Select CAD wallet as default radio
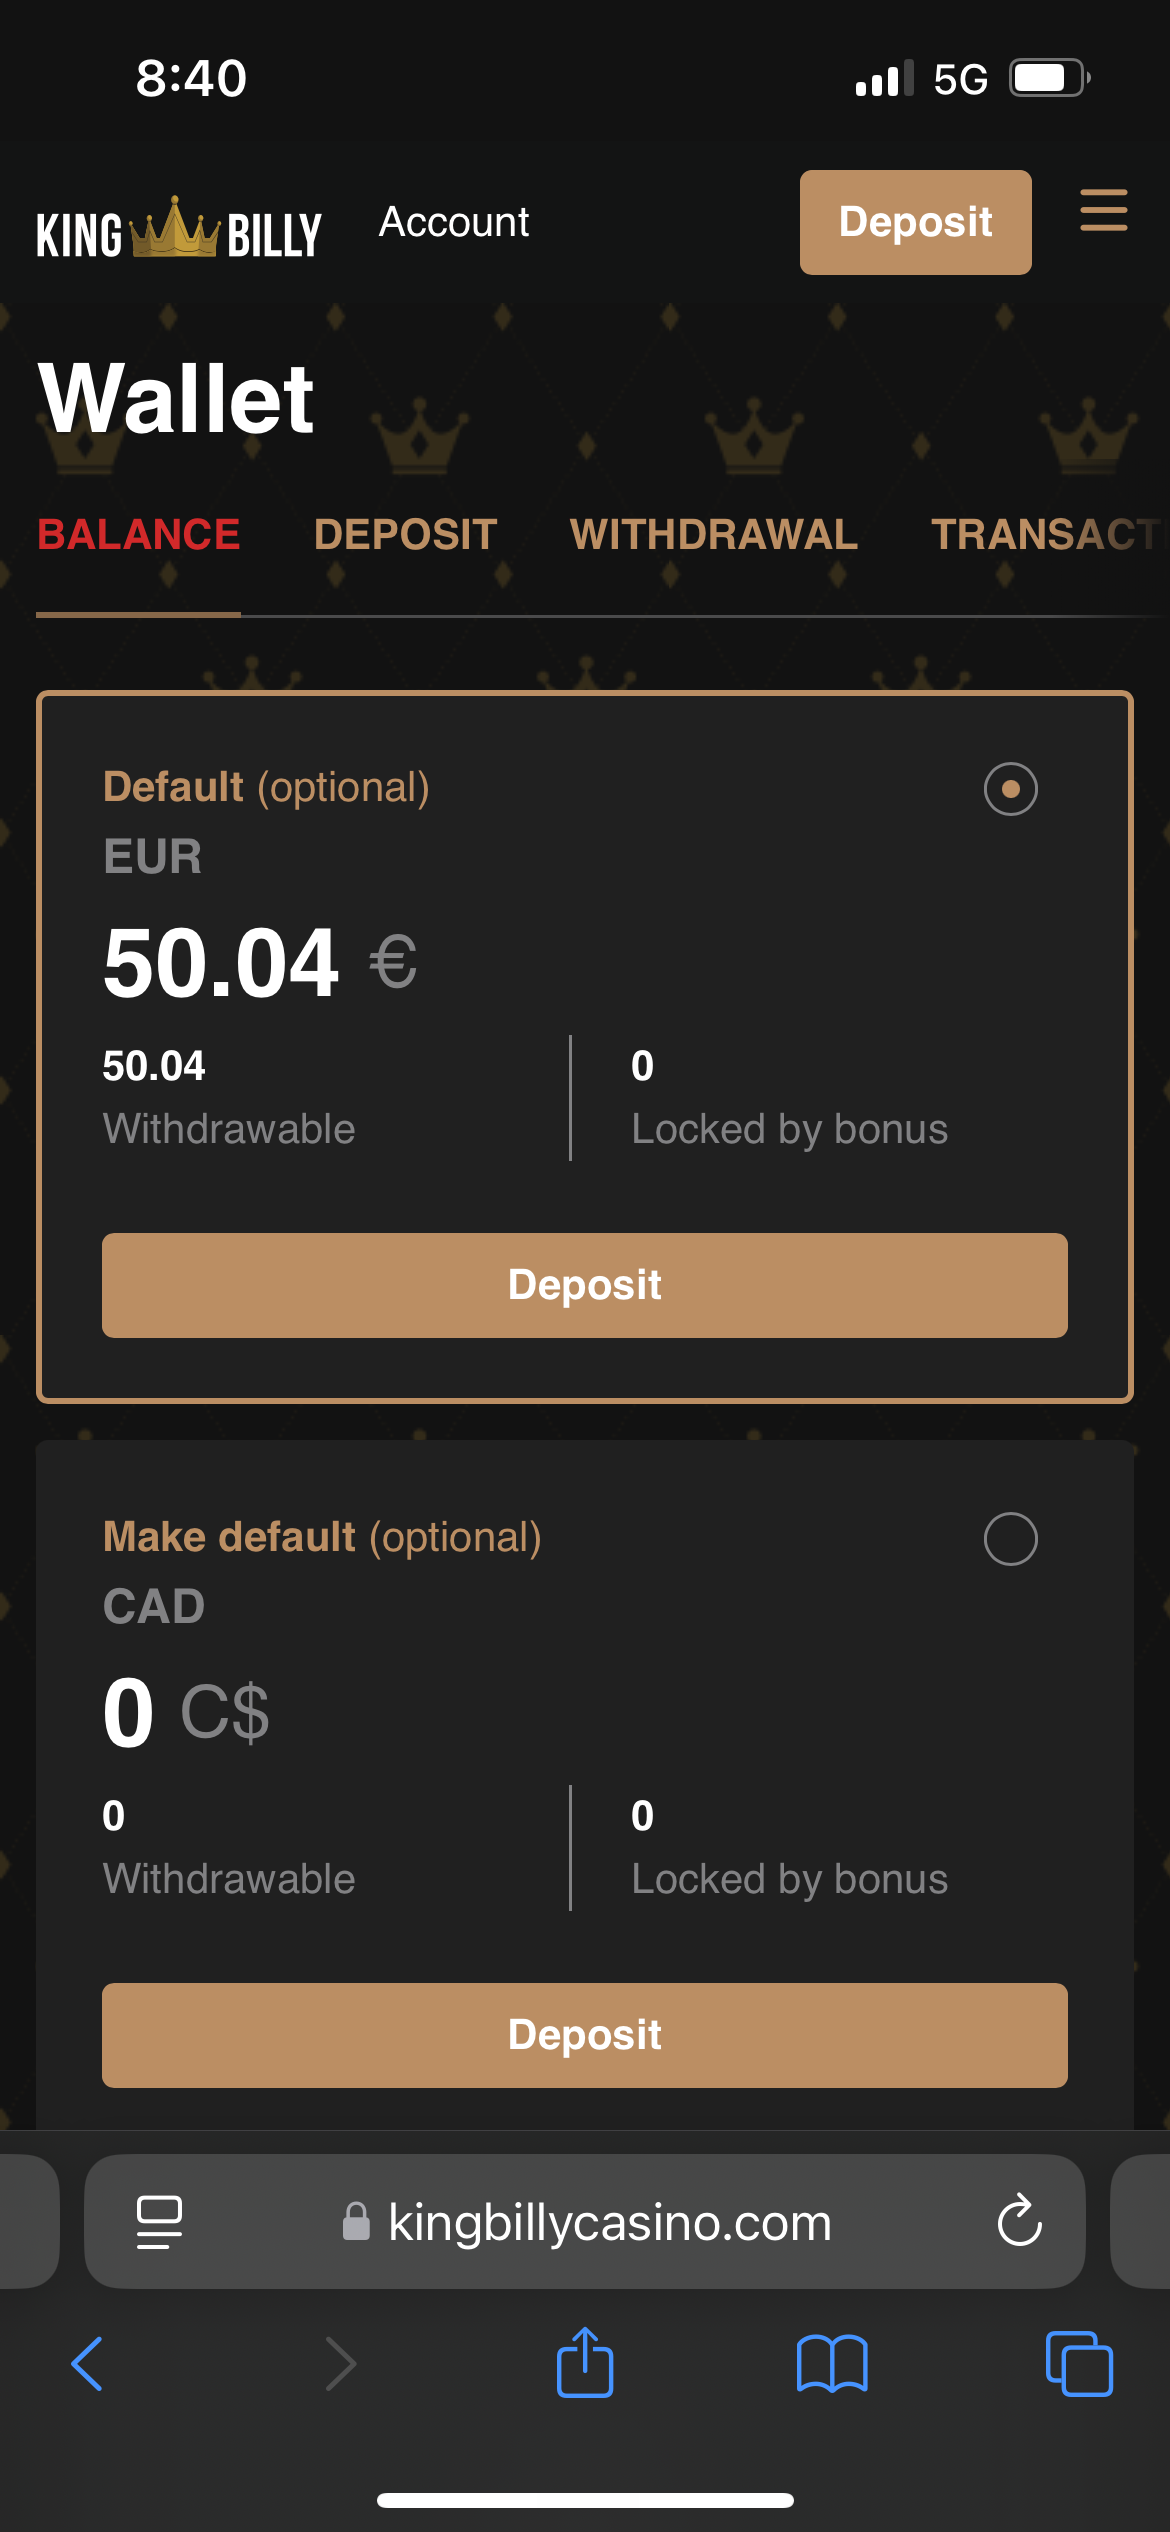The image size is (1170, 2532). tap(1010, 1538)
